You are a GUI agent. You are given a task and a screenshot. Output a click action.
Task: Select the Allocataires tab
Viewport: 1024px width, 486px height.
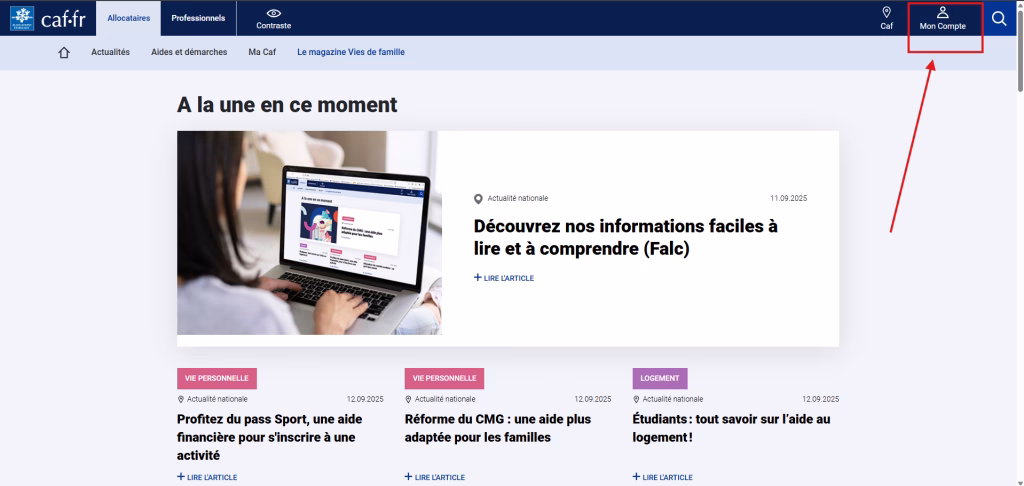pos(128,18)
